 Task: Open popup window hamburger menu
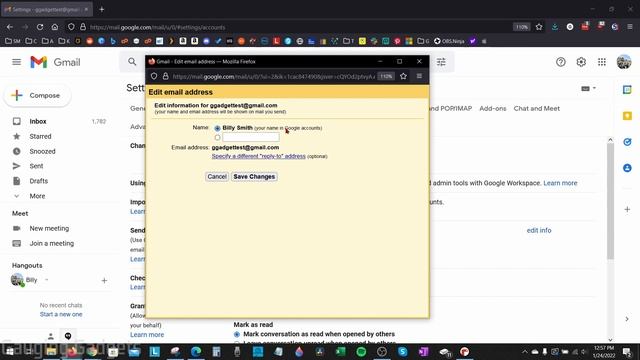pyautogui.click(x=419, y=76)
